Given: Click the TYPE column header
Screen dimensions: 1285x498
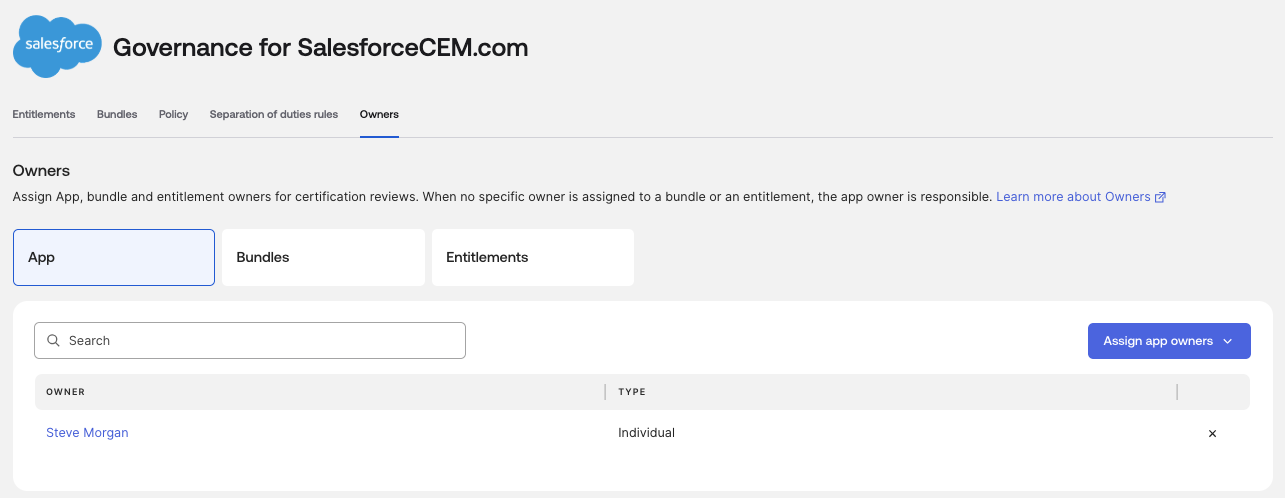Looking at the screenshot, I should point(632,392).
